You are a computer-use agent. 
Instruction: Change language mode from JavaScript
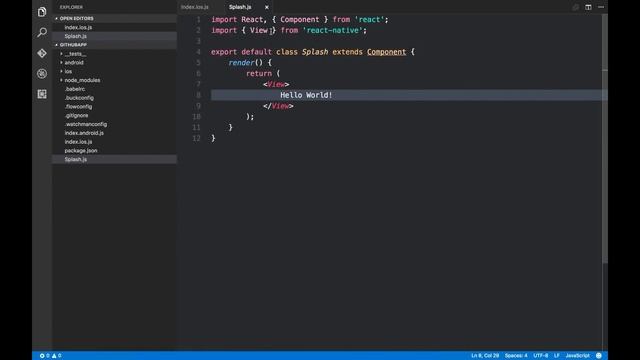tap(577, 356)
